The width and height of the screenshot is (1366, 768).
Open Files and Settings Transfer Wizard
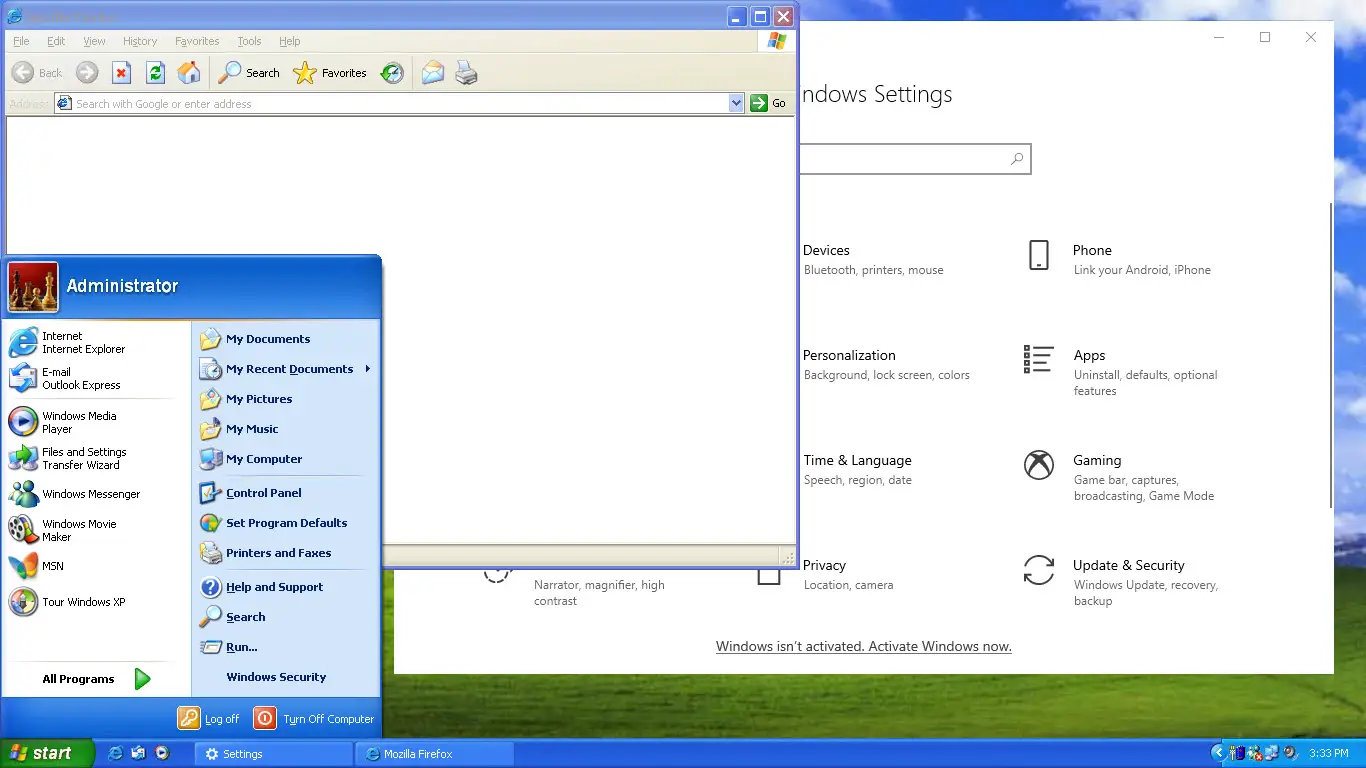pyautogui.click(x=94, y=458)
